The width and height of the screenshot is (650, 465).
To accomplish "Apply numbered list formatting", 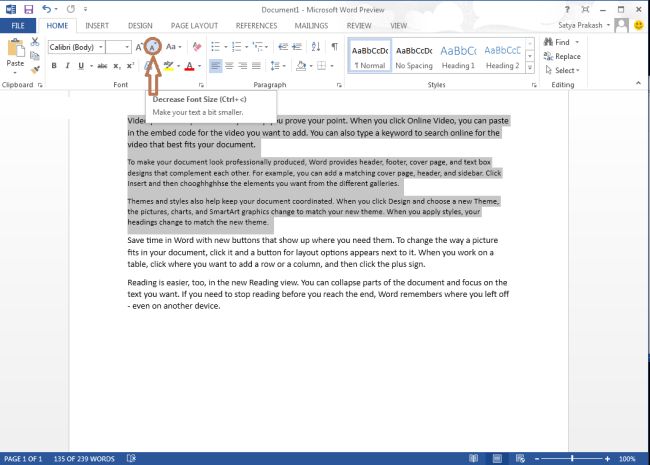I will tap(236, 47).
